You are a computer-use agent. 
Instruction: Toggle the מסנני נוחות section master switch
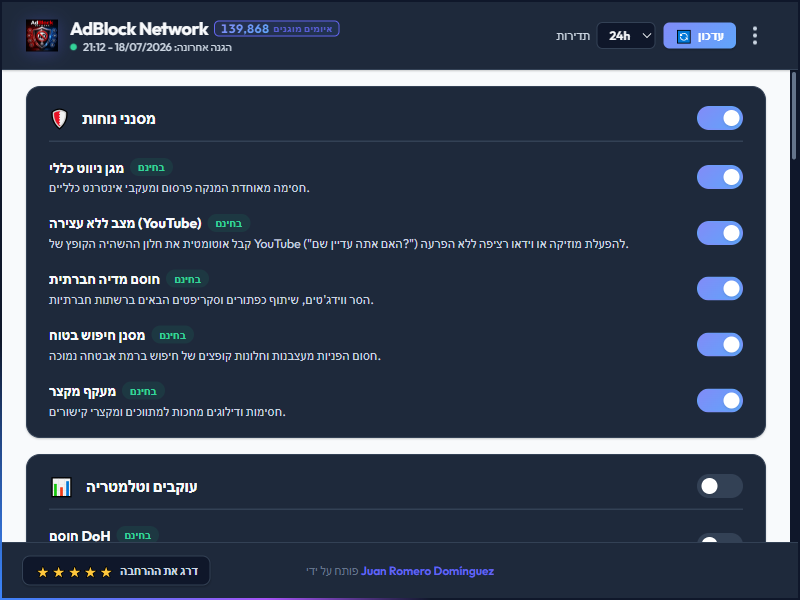tap(719, 118)
